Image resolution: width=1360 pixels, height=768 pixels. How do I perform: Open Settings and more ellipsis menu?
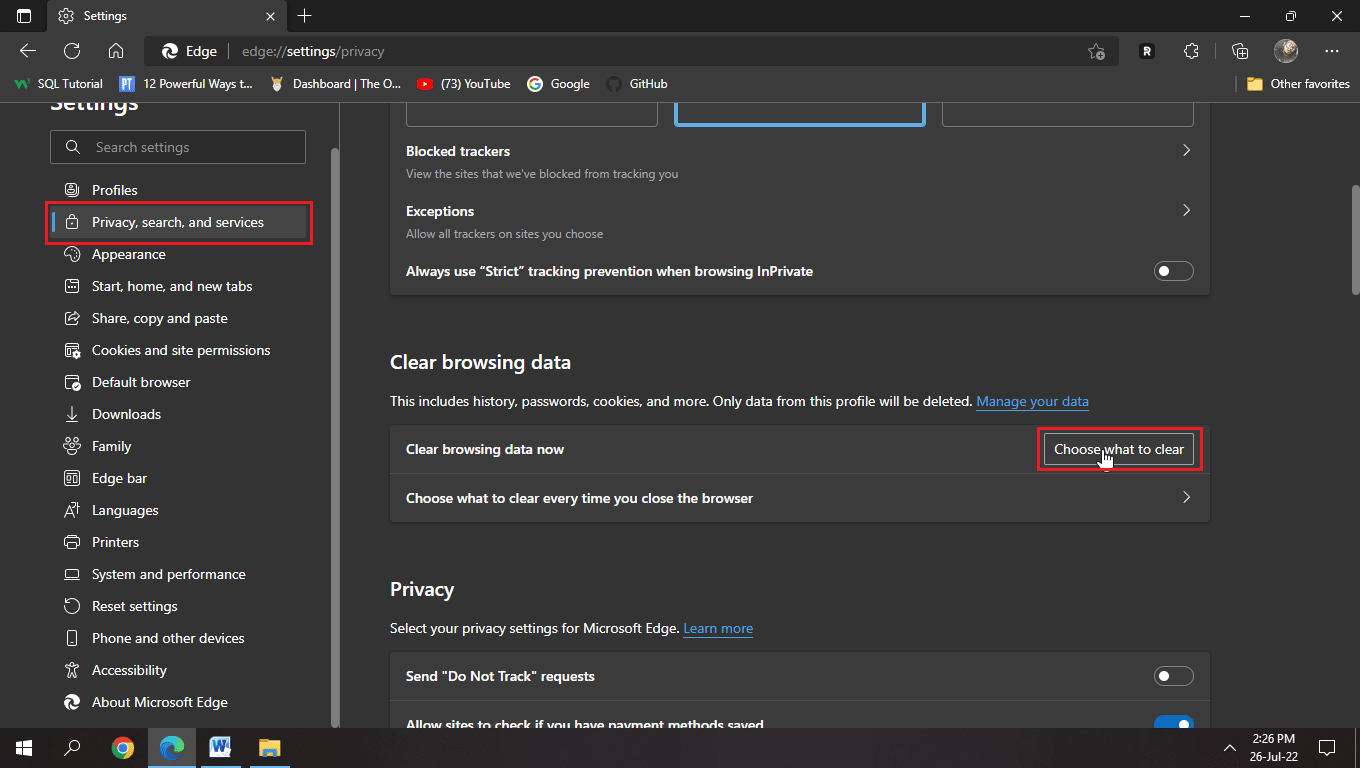coord(1332,51)
